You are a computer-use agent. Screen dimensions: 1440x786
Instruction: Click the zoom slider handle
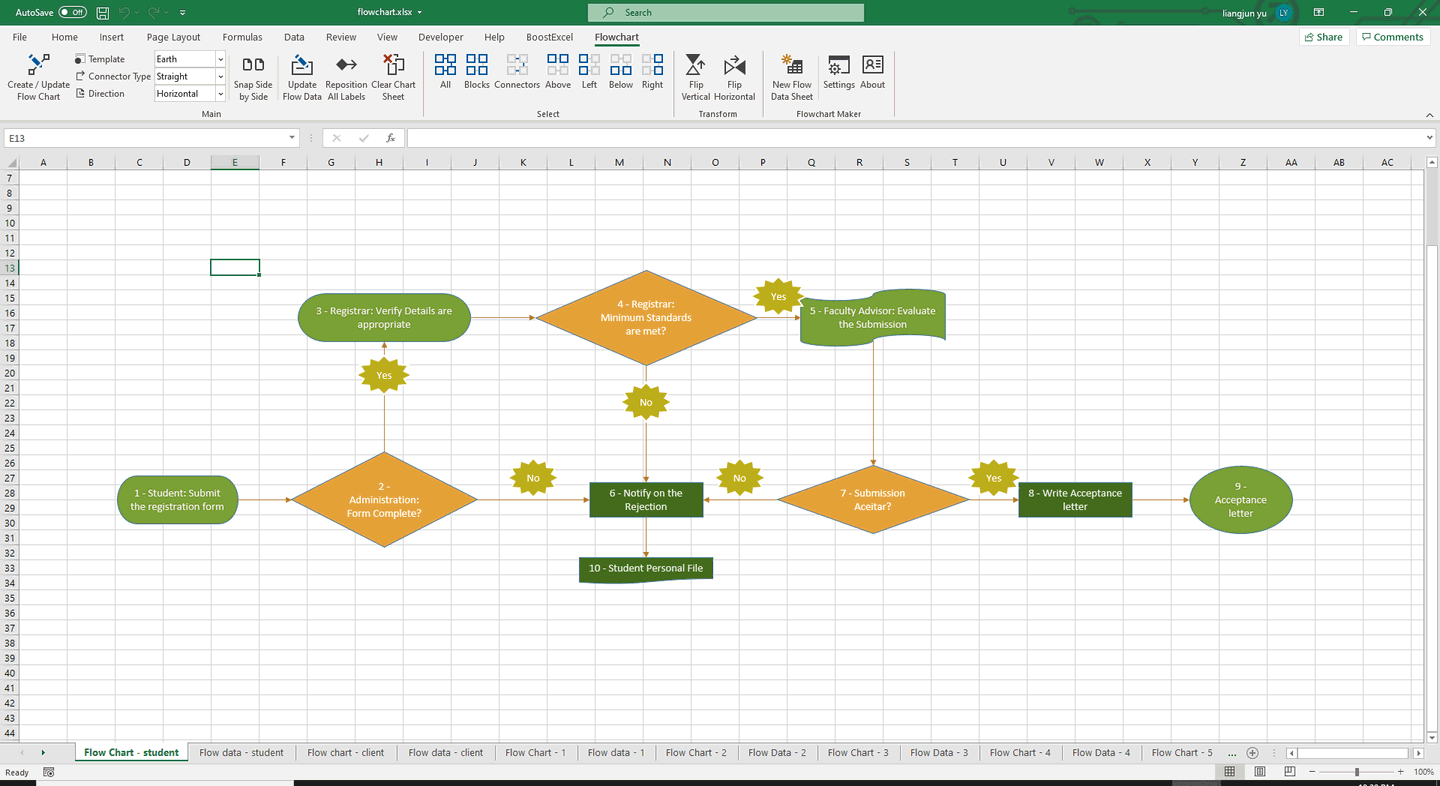tap(1357, 772)
